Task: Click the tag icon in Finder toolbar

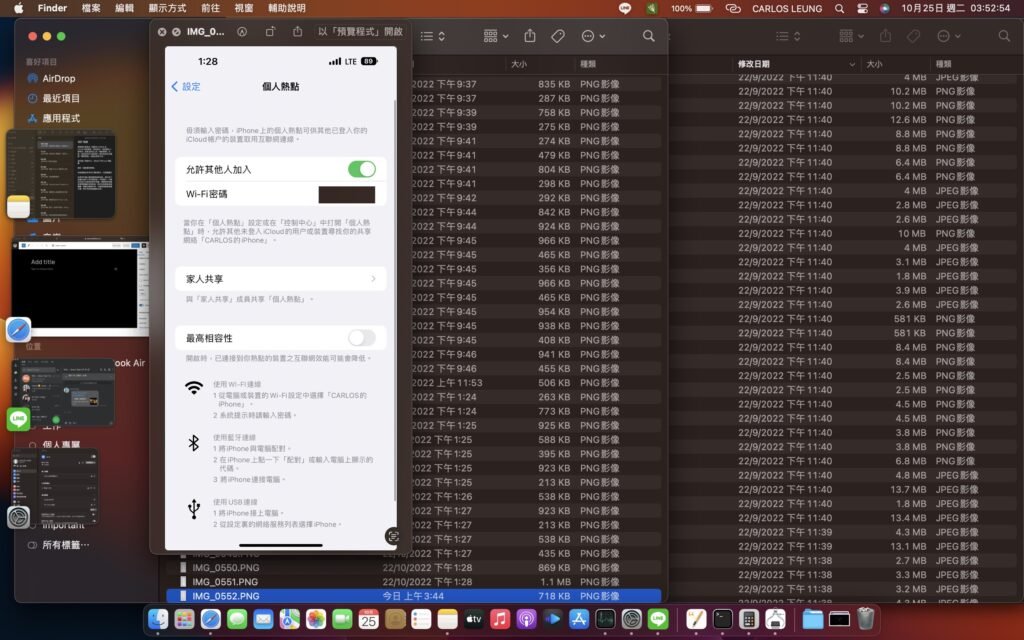Action: 558,36
